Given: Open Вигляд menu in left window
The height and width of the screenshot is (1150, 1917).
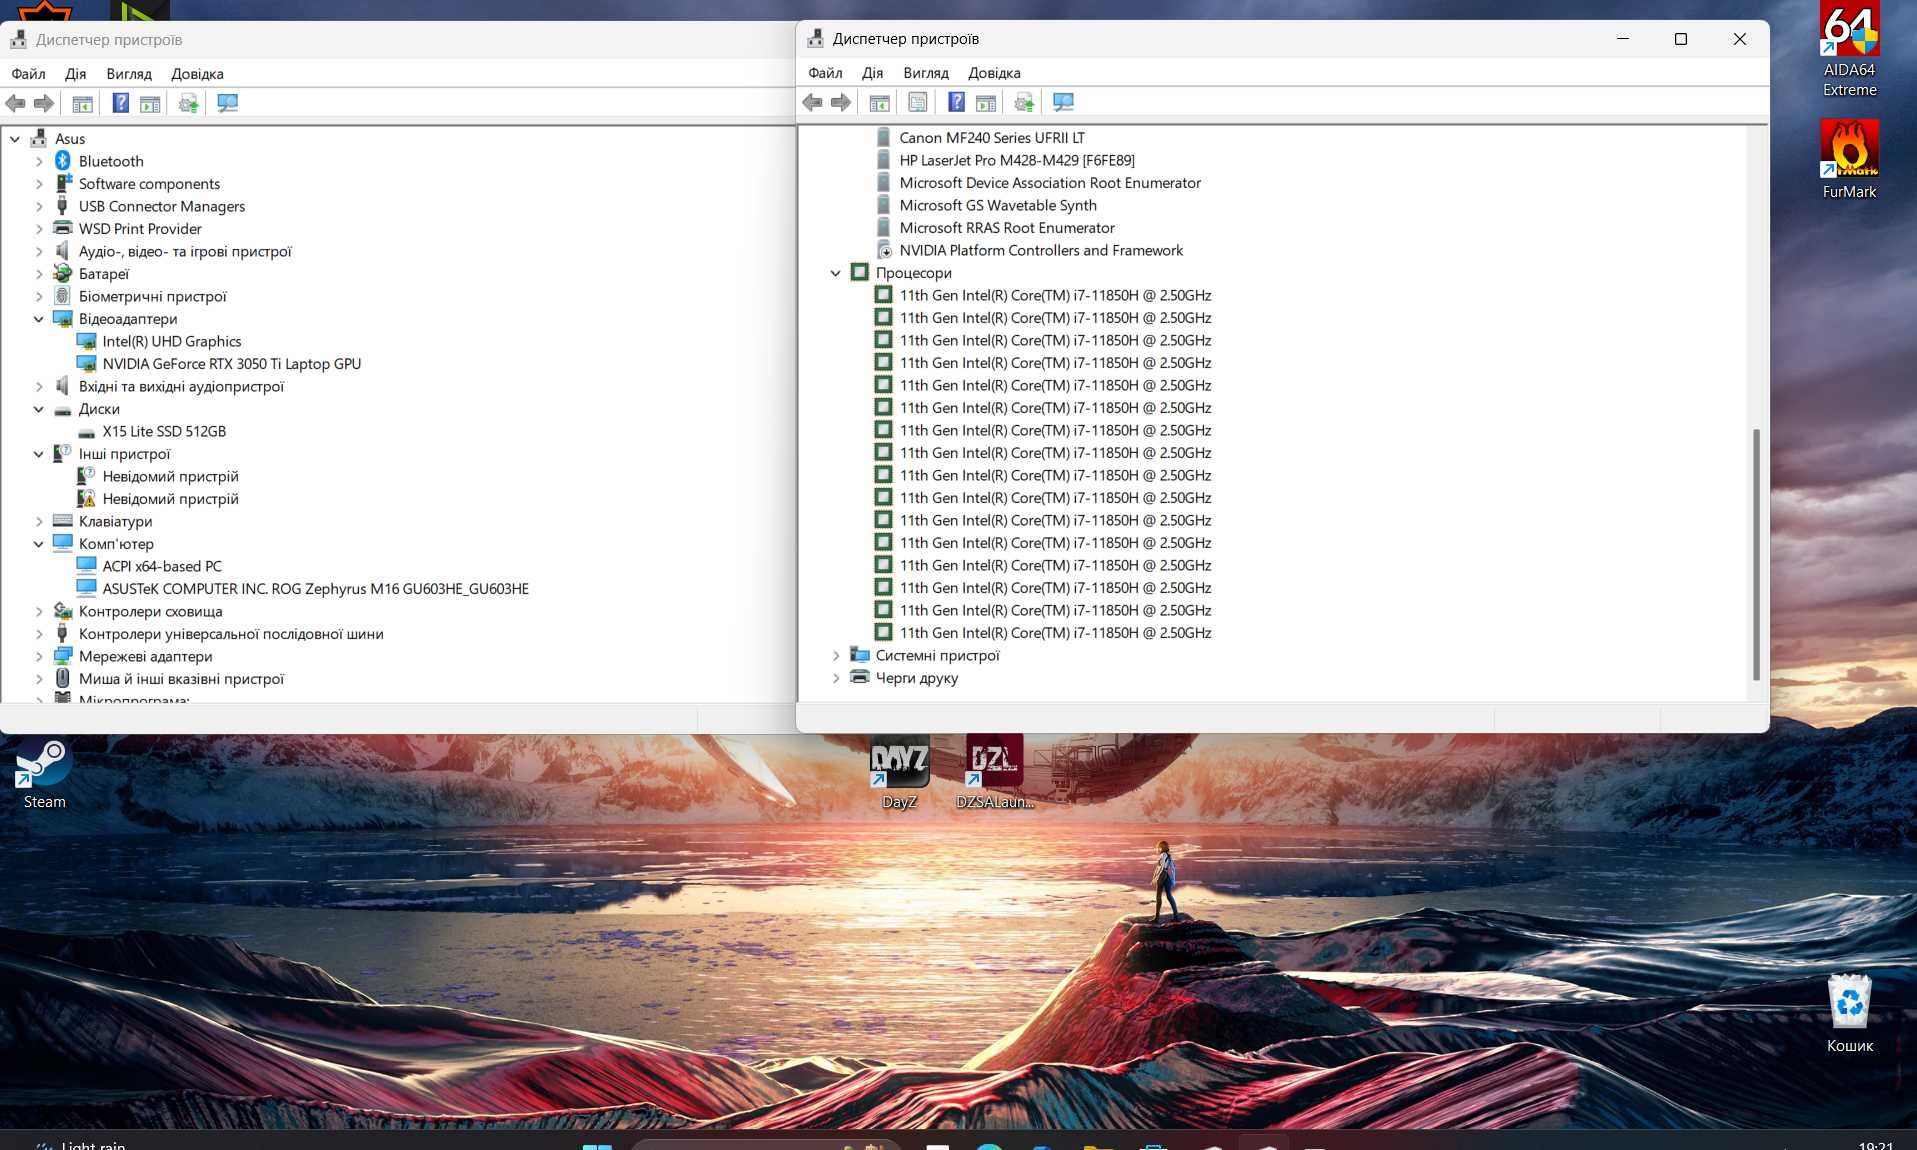Looking at the screenshot, I should point(129,74).
